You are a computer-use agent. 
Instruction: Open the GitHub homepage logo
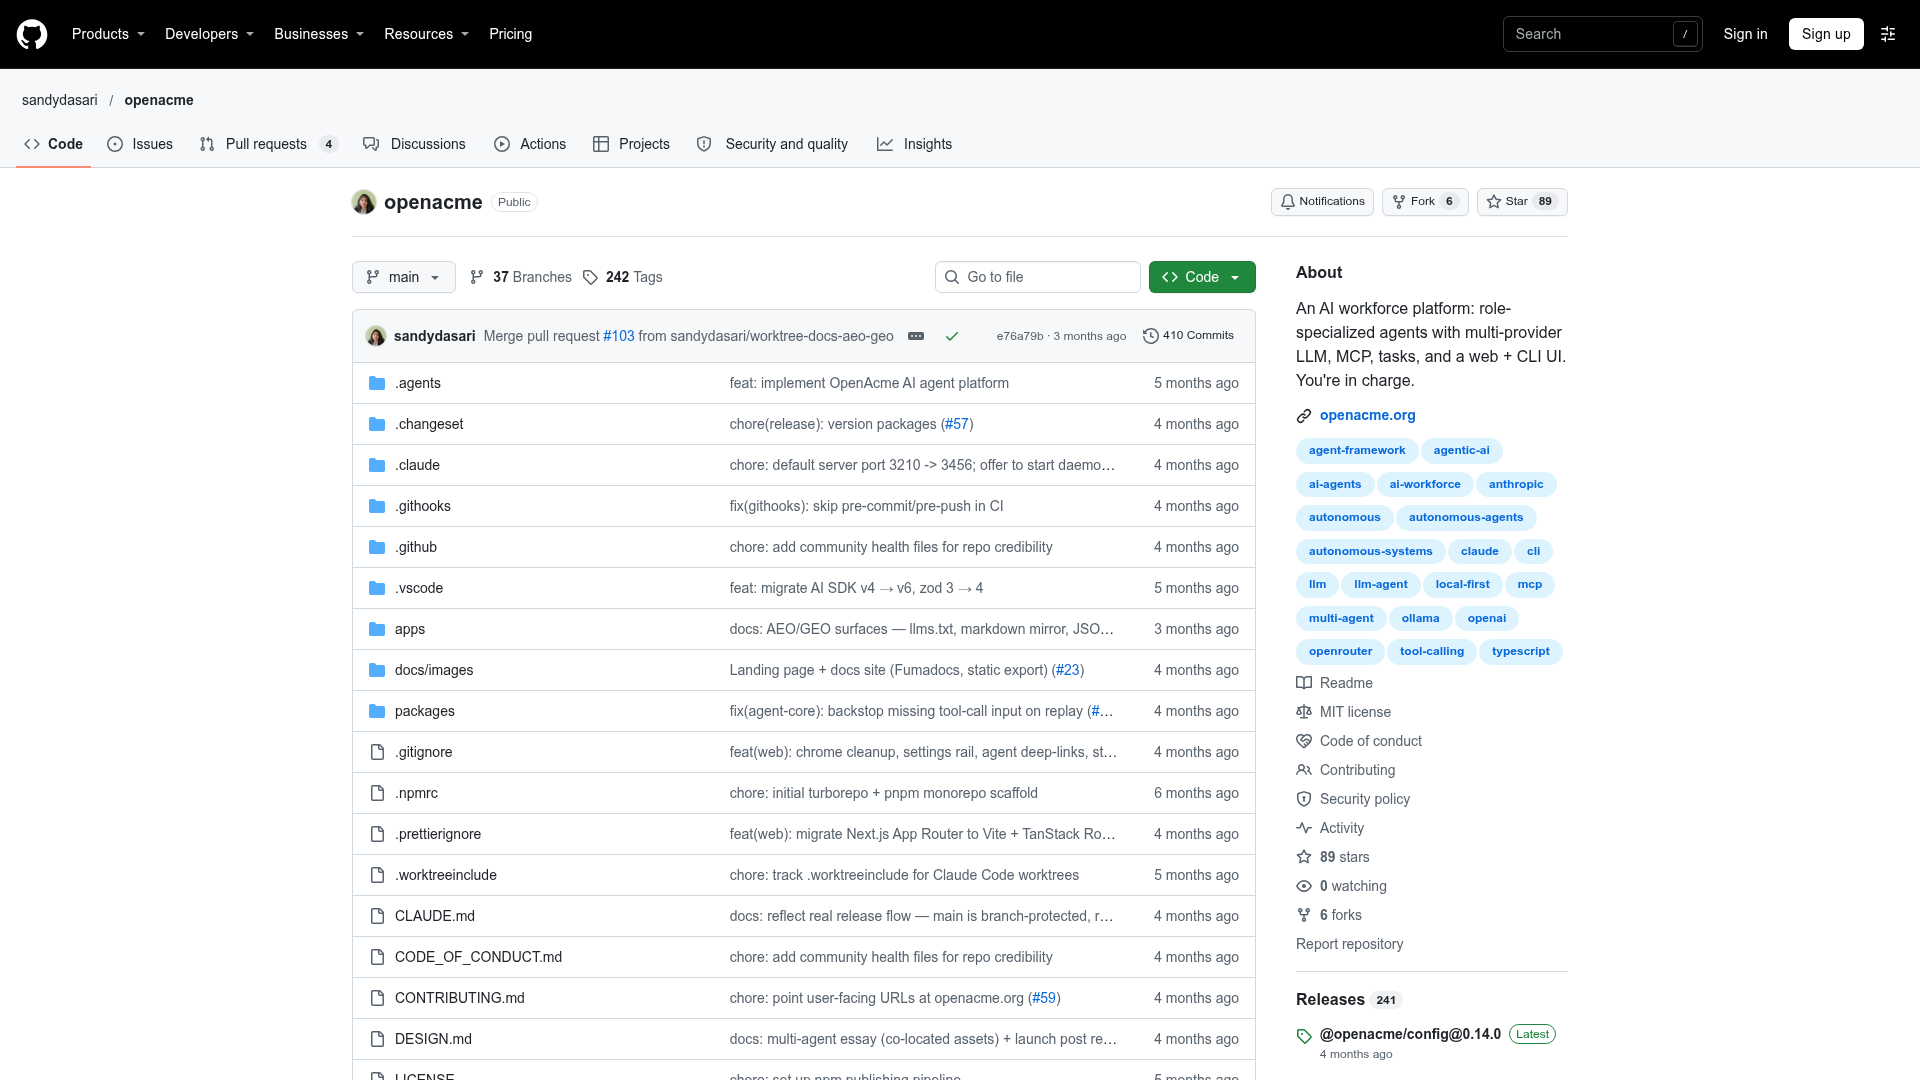[x=32, y=34]
